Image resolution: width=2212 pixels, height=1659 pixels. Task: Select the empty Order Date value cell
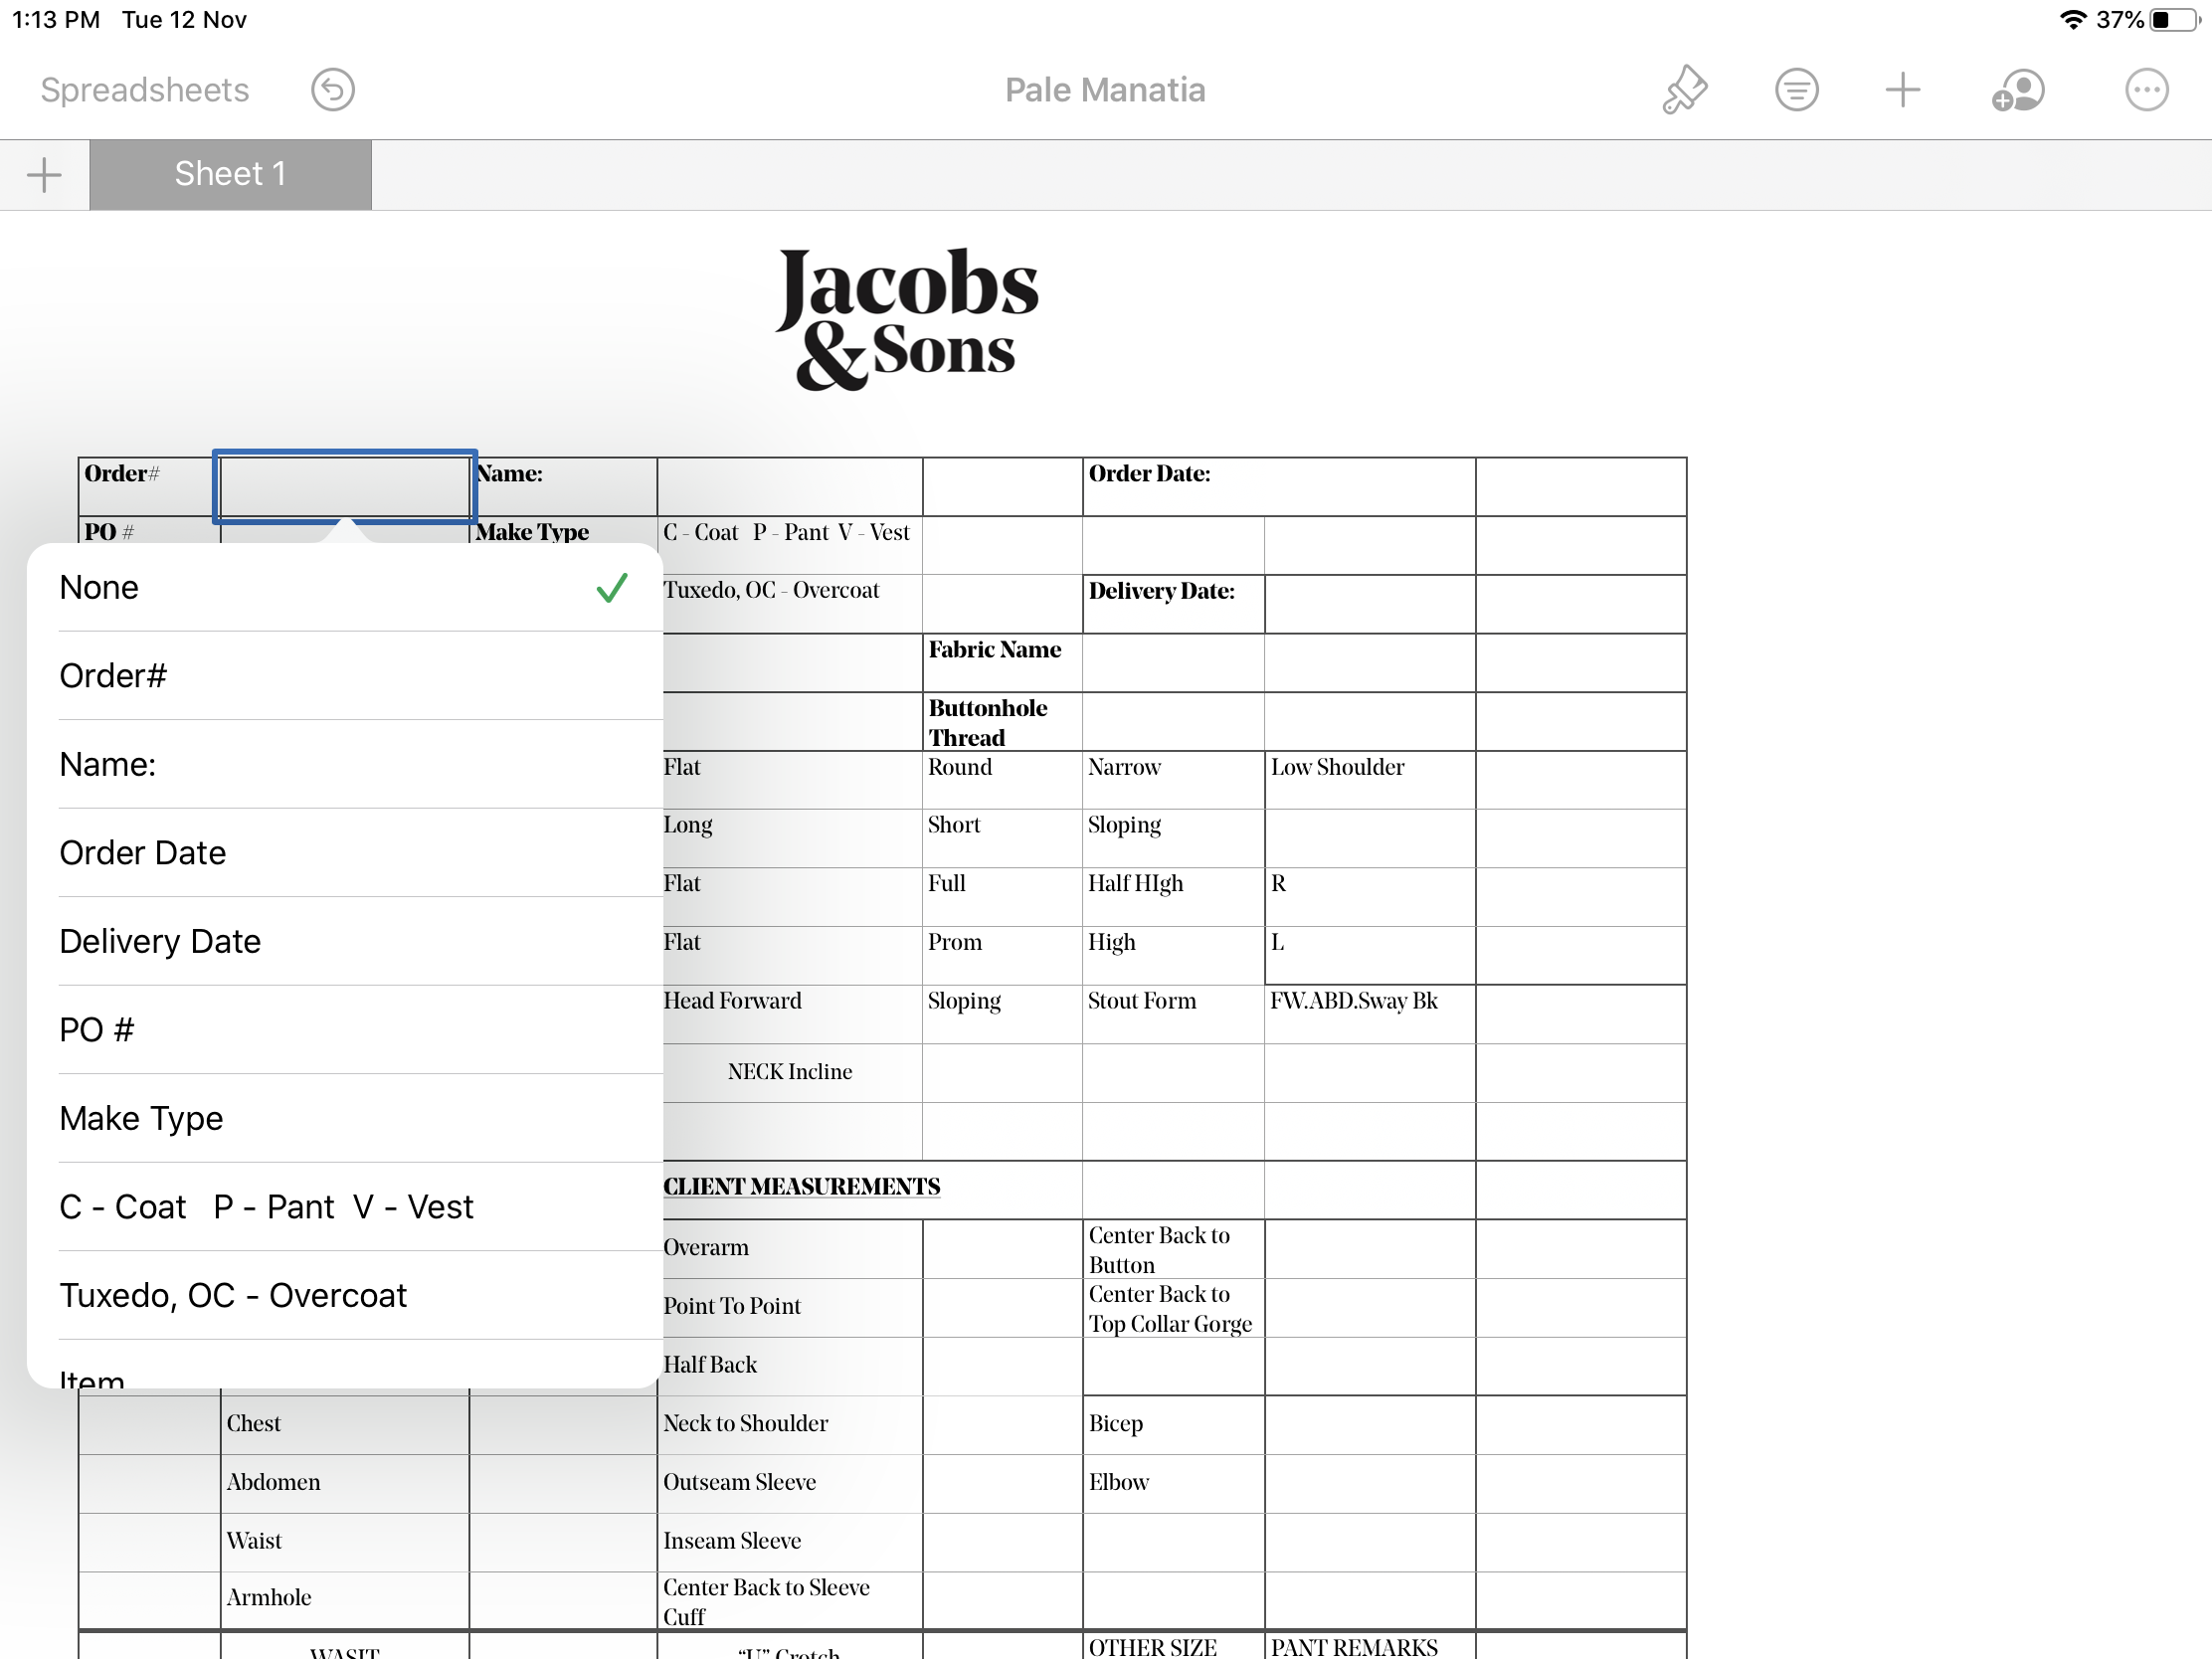[x=1580, y=487]
